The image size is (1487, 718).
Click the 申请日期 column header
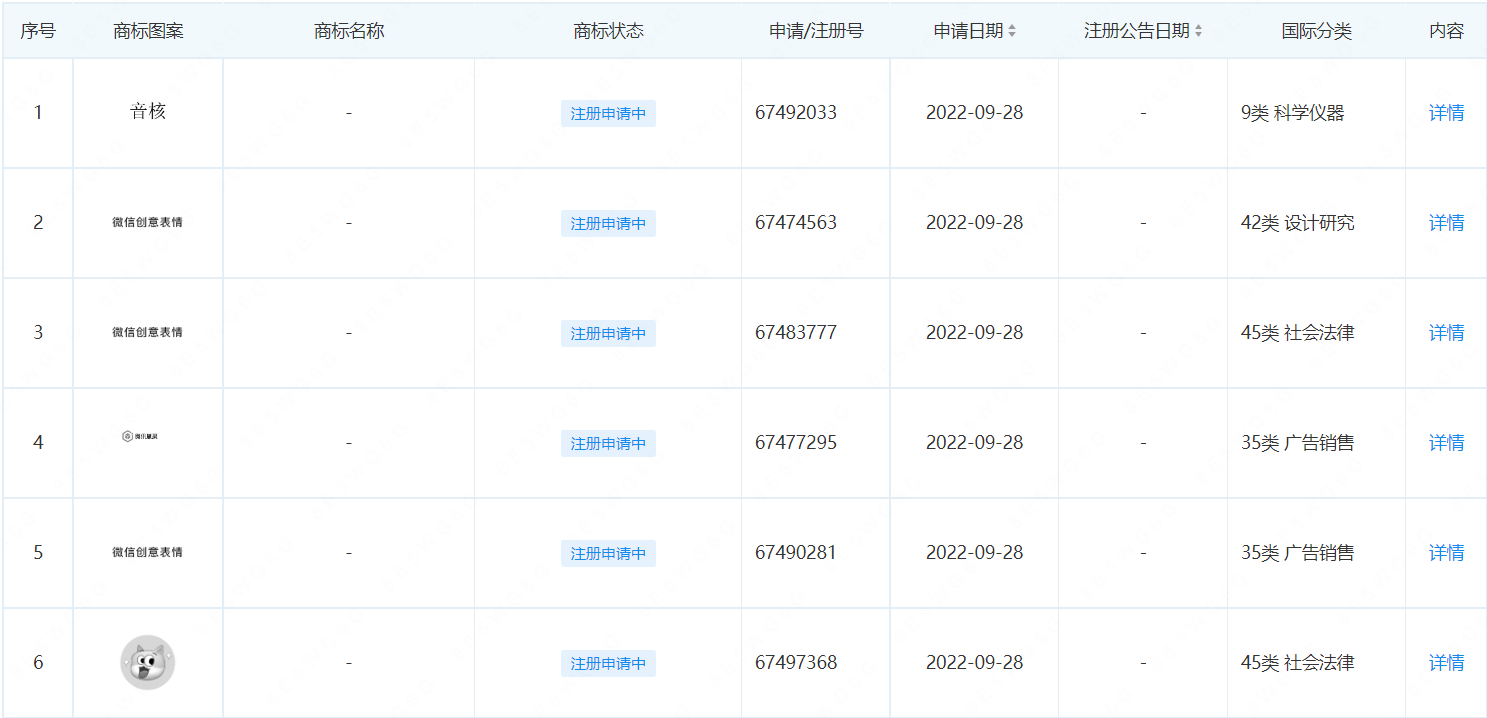coord(967,31)
